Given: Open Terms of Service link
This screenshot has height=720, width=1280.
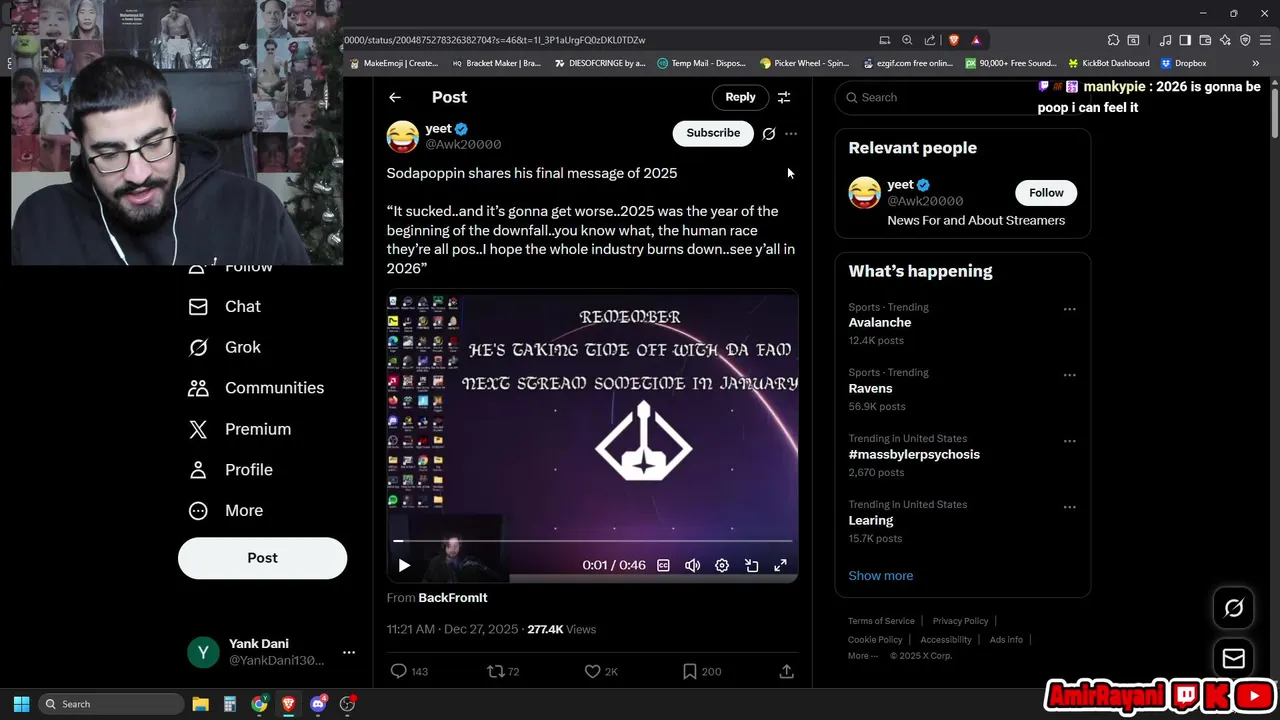Looking at the screenshot, I should 881,621.
